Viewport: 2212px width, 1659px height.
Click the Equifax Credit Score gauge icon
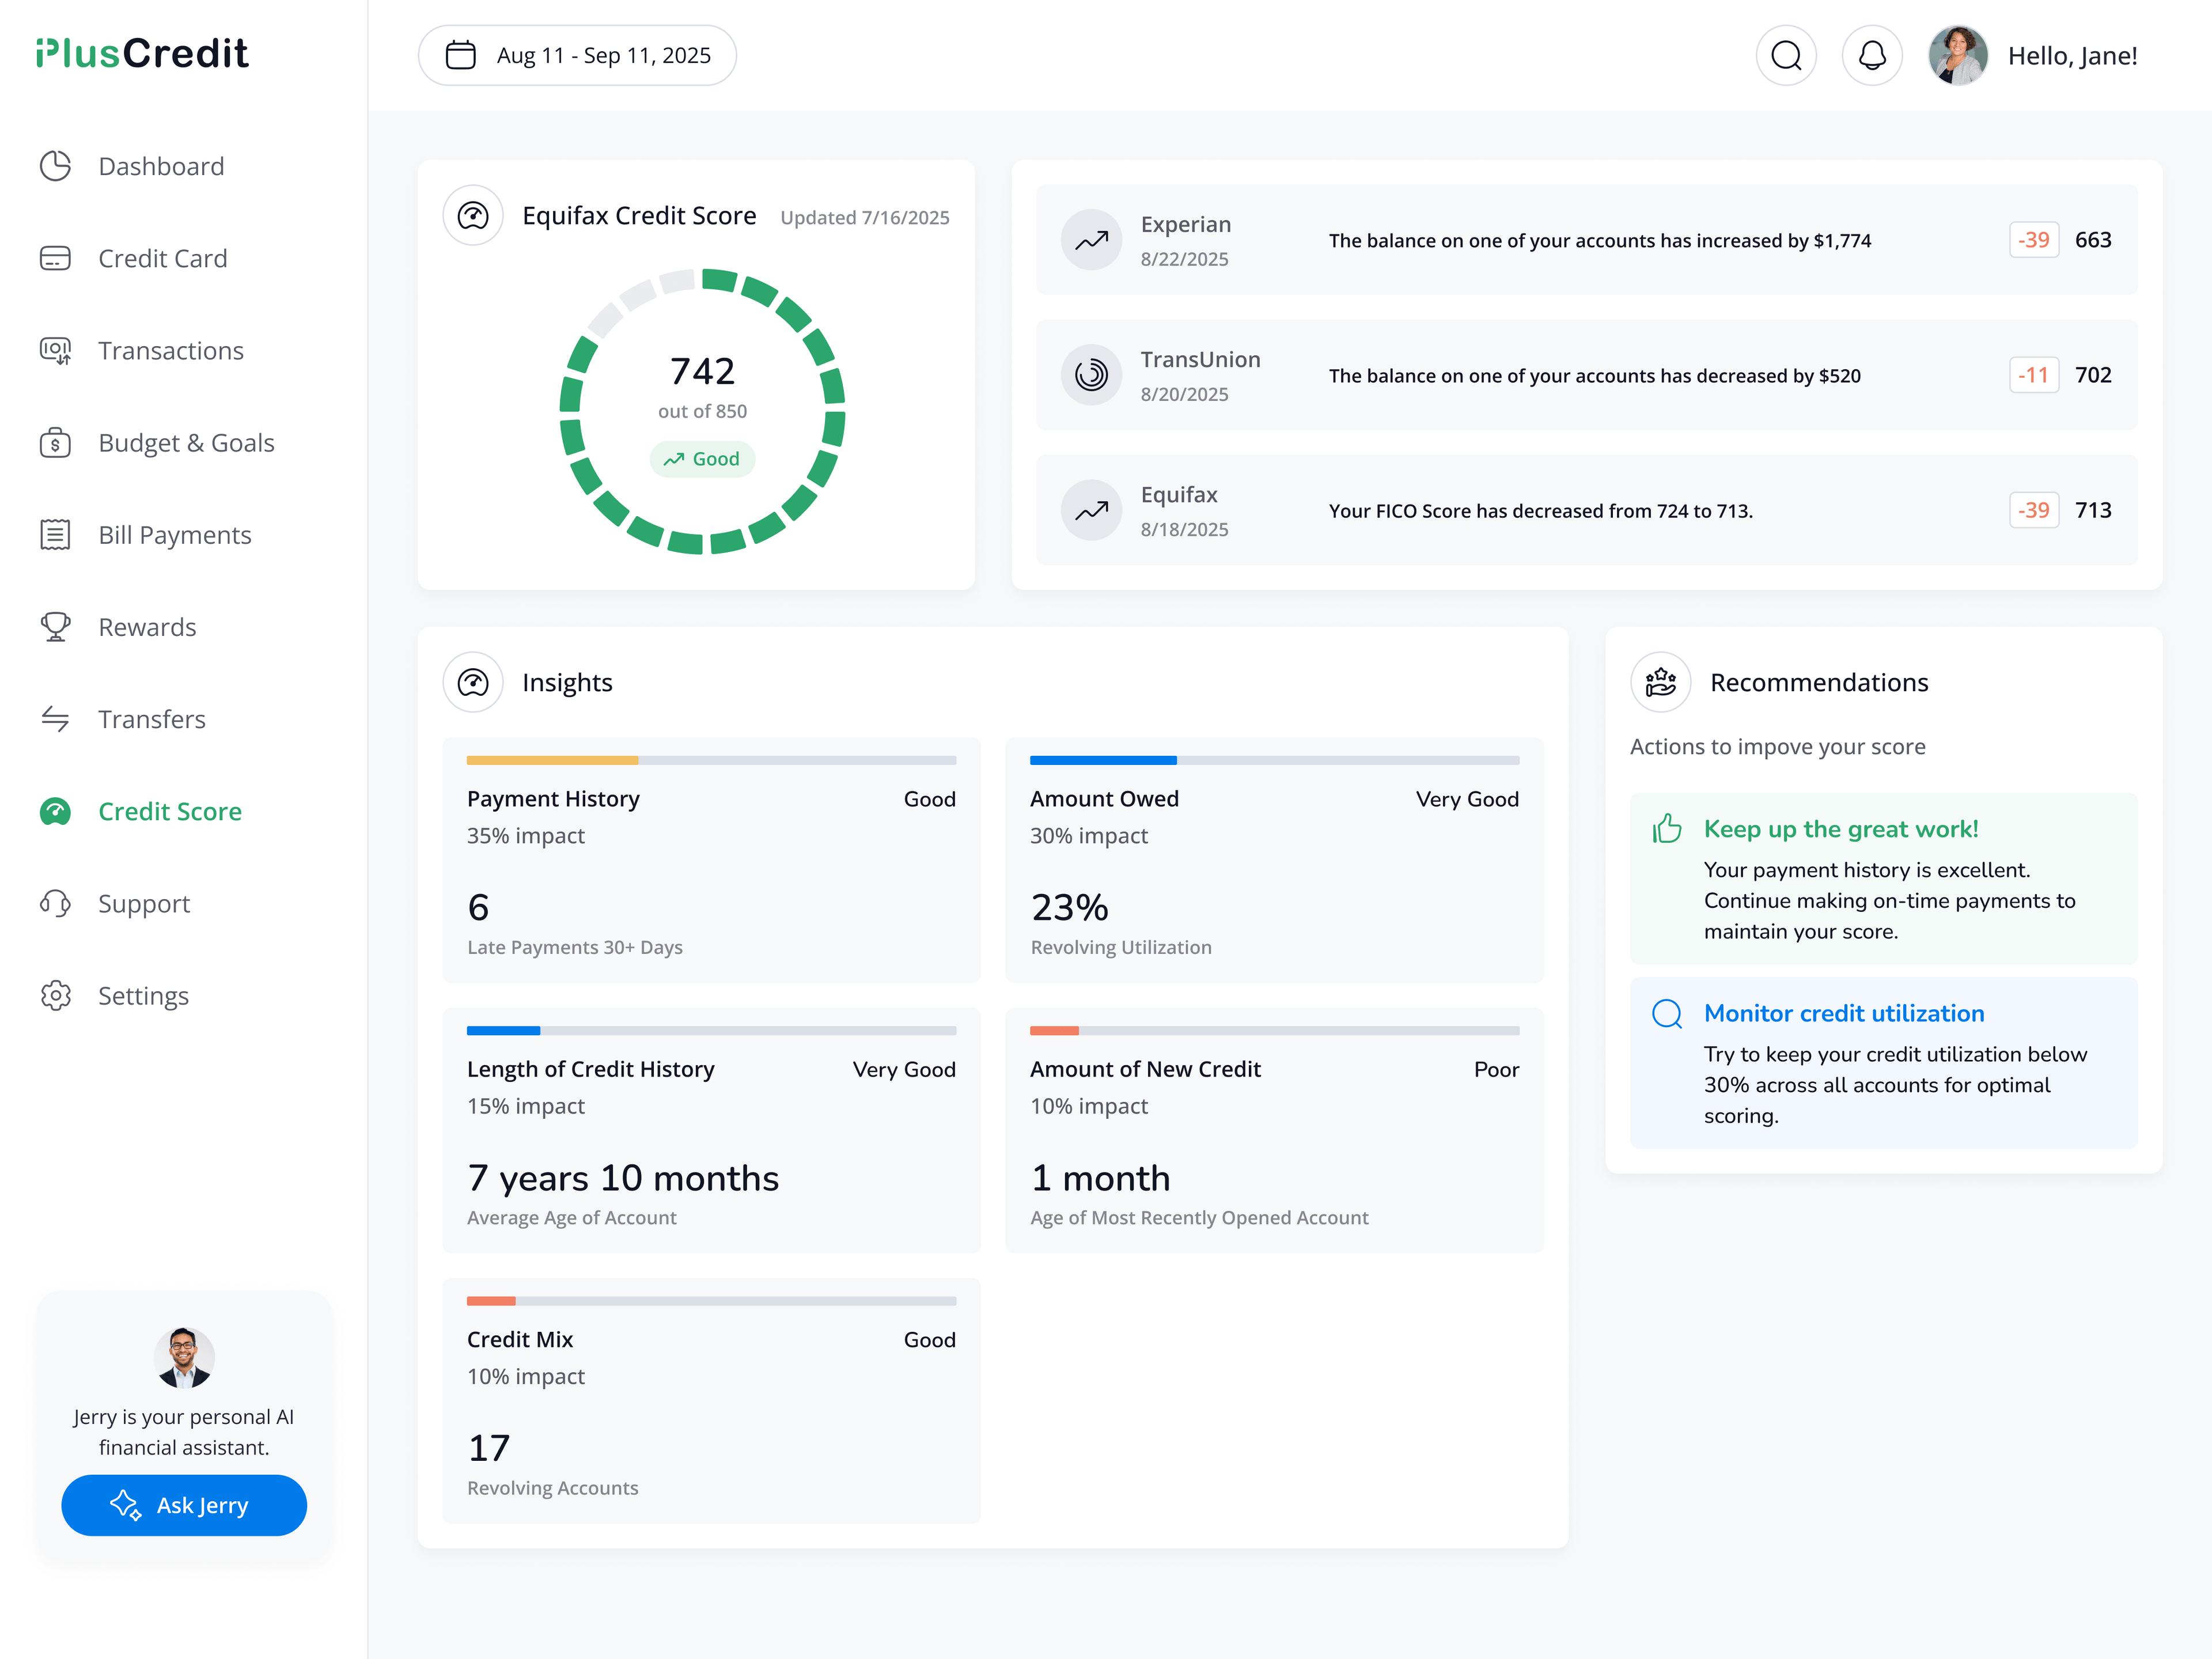pyautogui.click(x=473, y=215)
